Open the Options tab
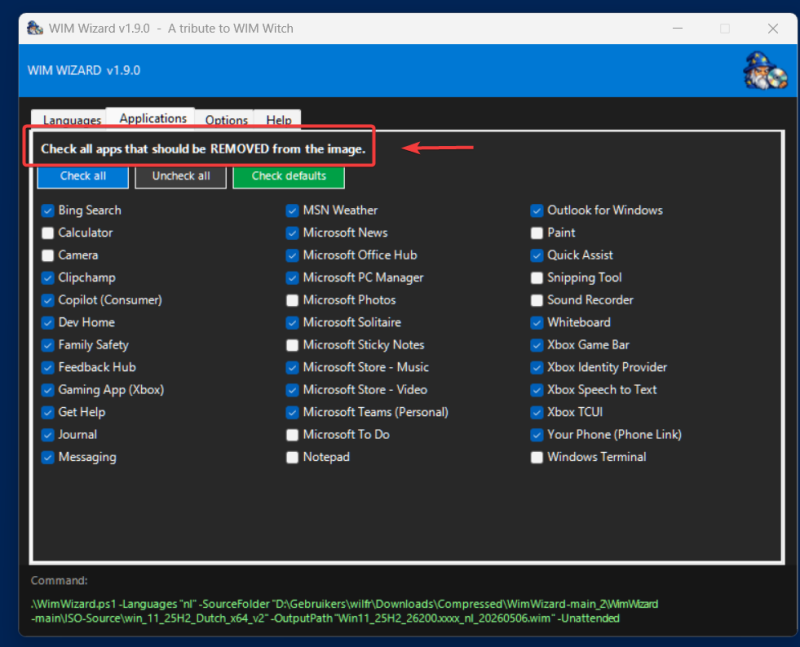The image size is (800, 647). 226,120
